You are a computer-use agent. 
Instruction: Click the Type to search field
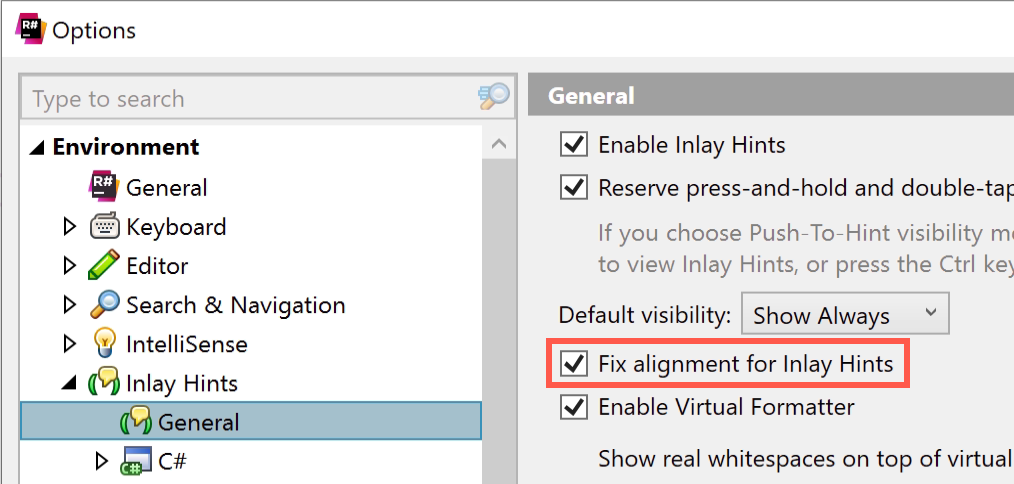click(252, 98)
